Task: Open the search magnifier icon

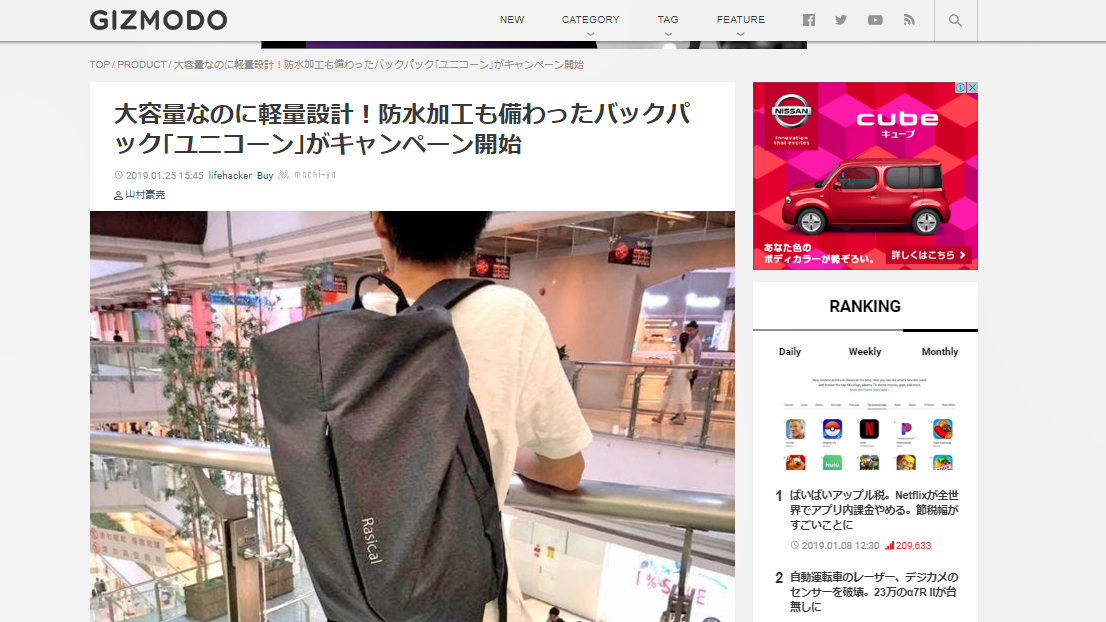Action: tap(955, 19)
